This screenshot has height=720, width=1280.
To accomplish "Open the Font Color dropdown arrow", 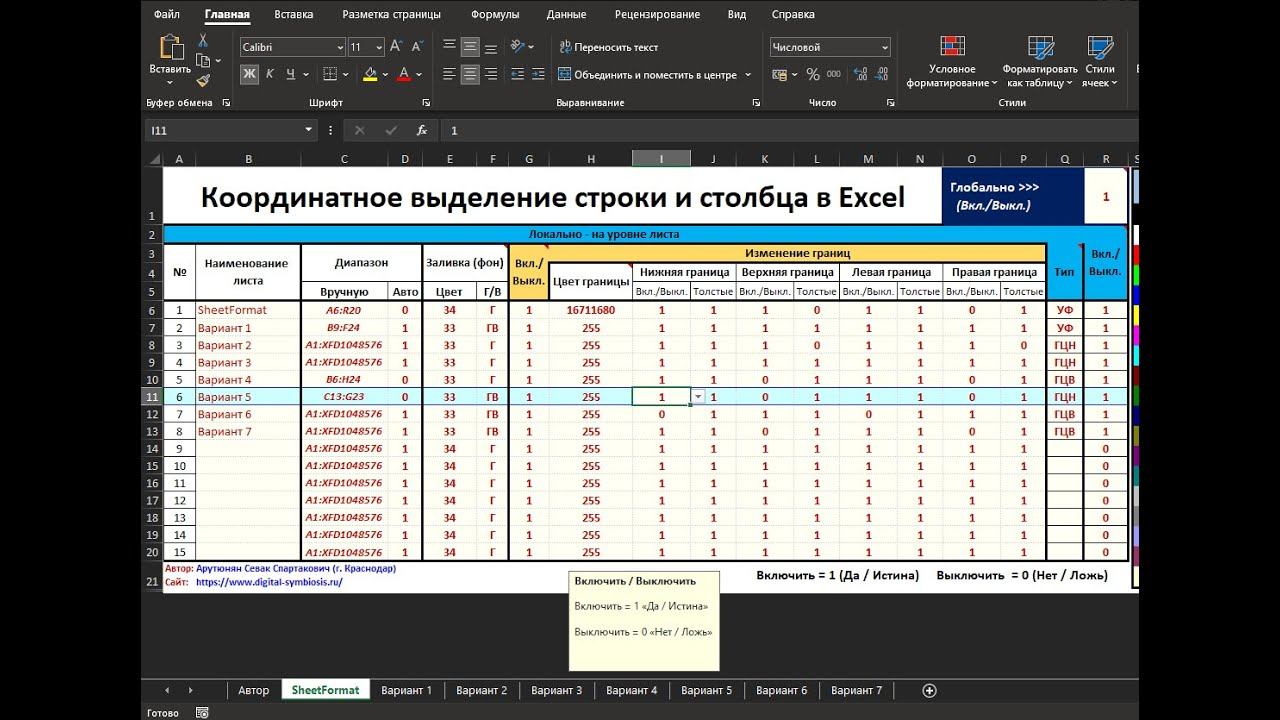I will tap(419, 74).
